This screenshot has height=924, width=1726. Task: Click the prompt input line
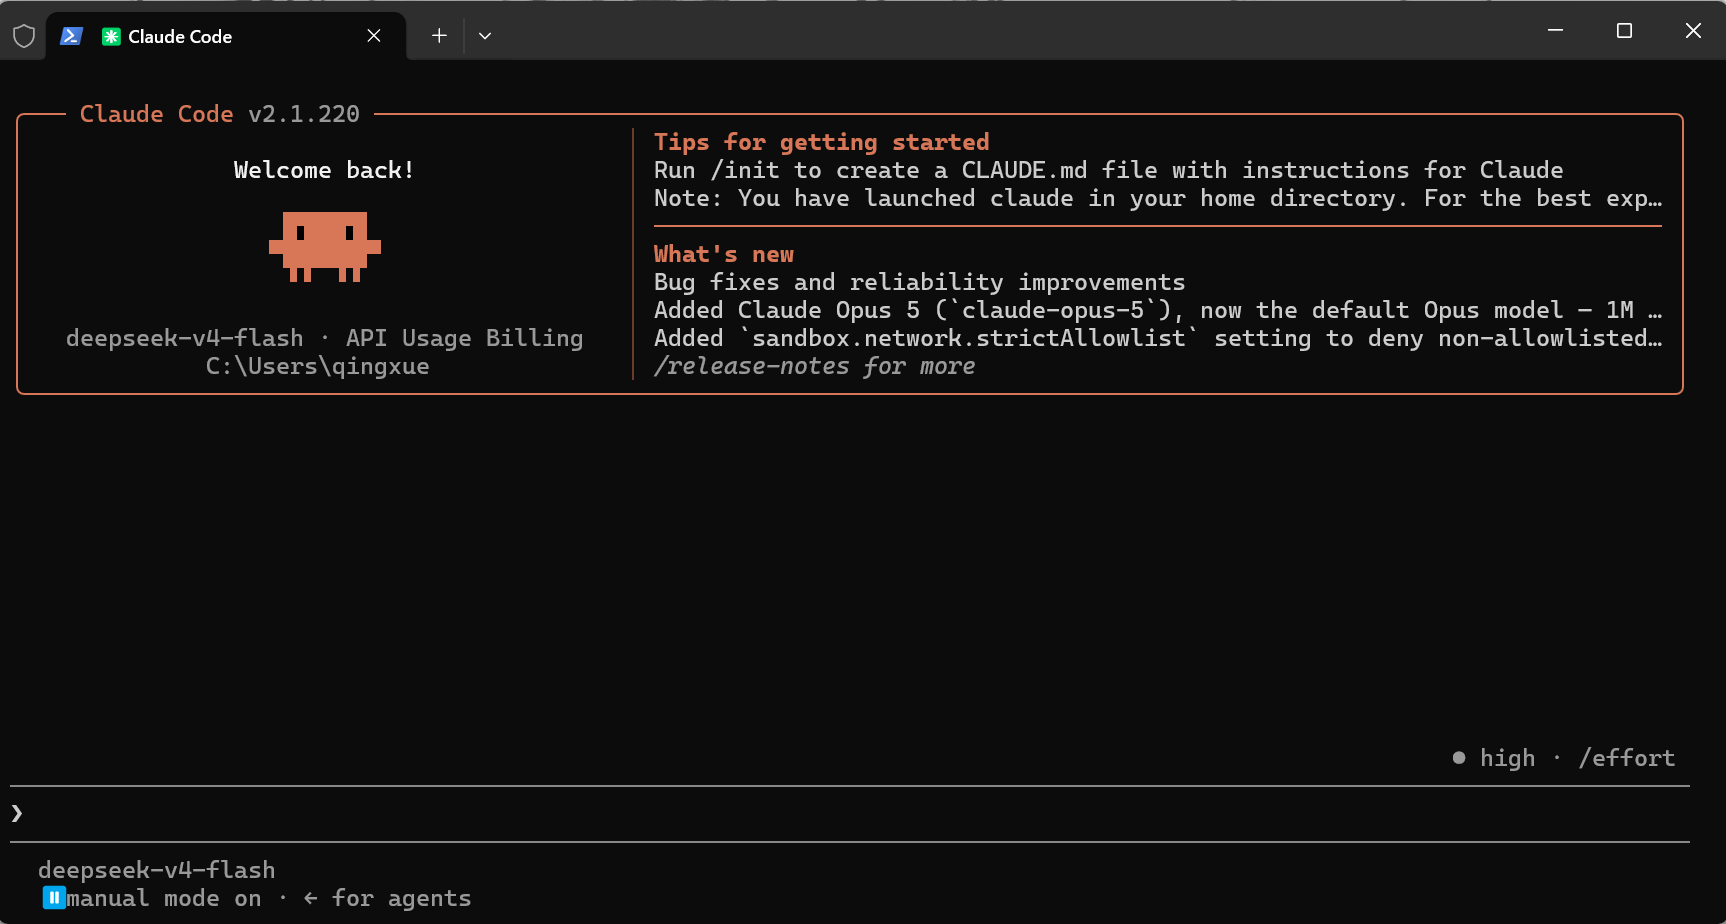850,813
